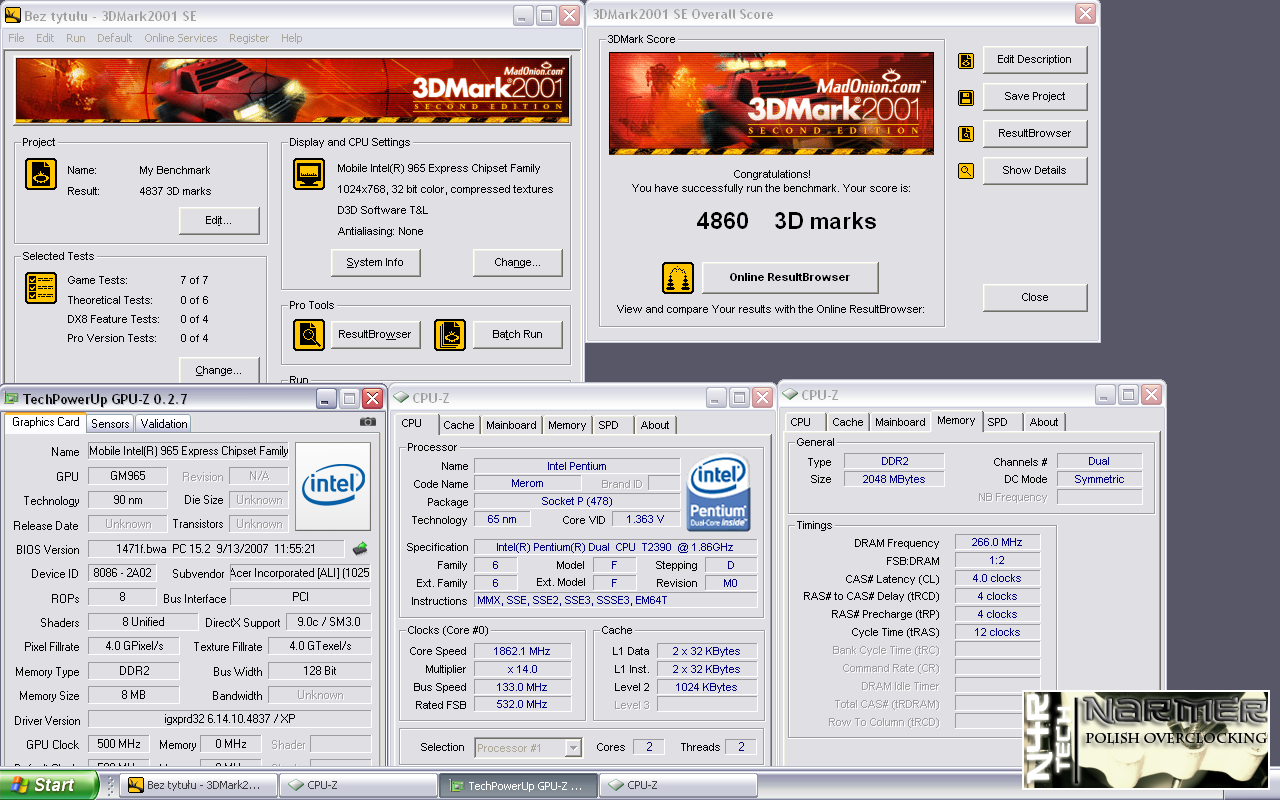
Task: Open the Mainboard tab in right CPU-Z window
Action: [900, 422]
